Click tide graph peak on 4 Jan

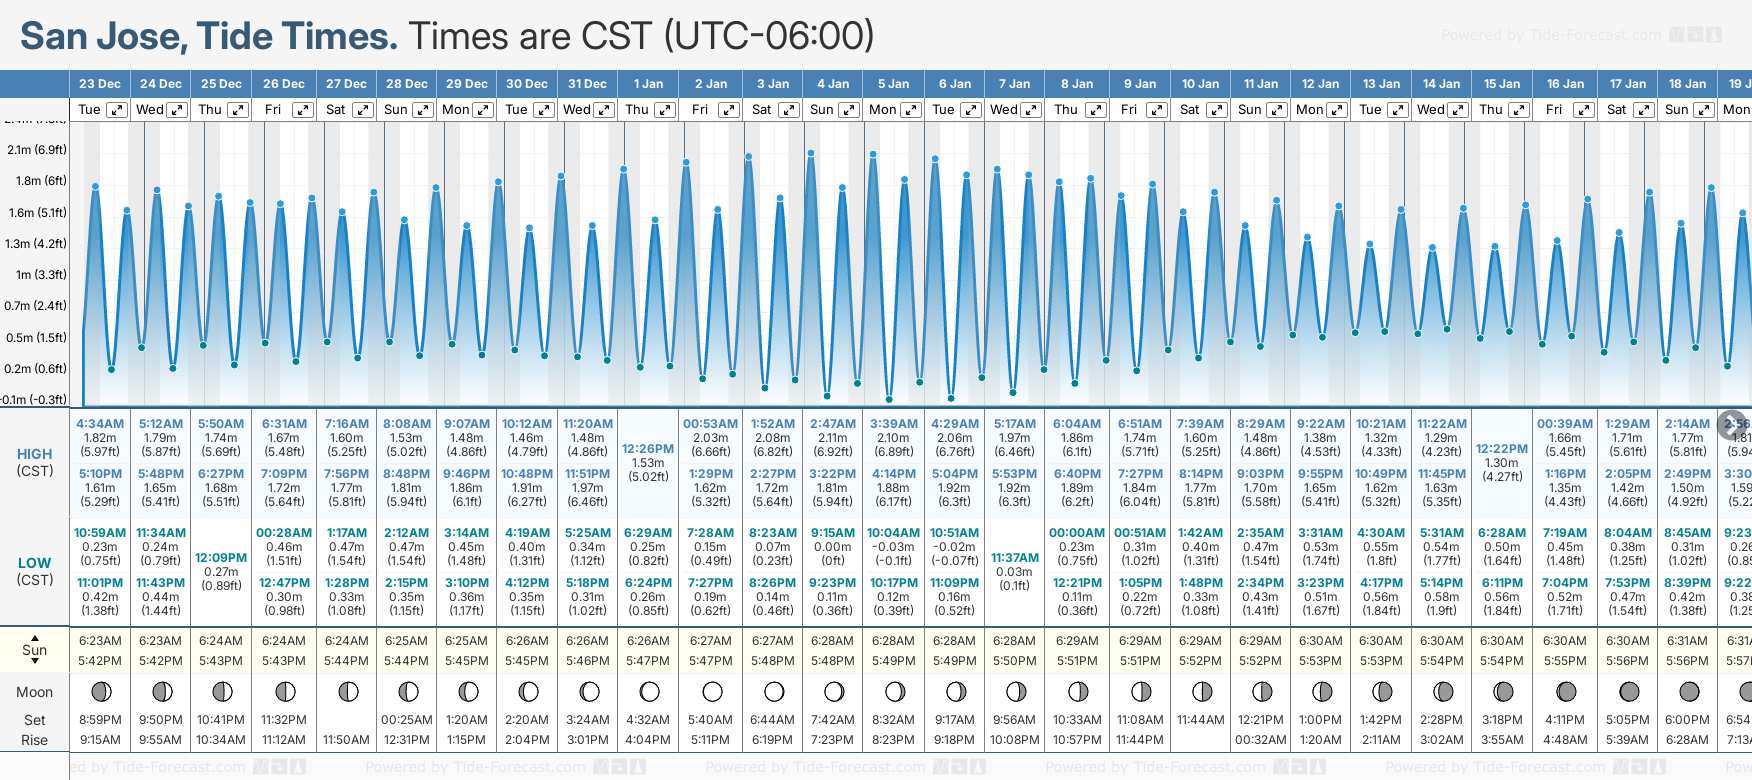click(811, 153)
